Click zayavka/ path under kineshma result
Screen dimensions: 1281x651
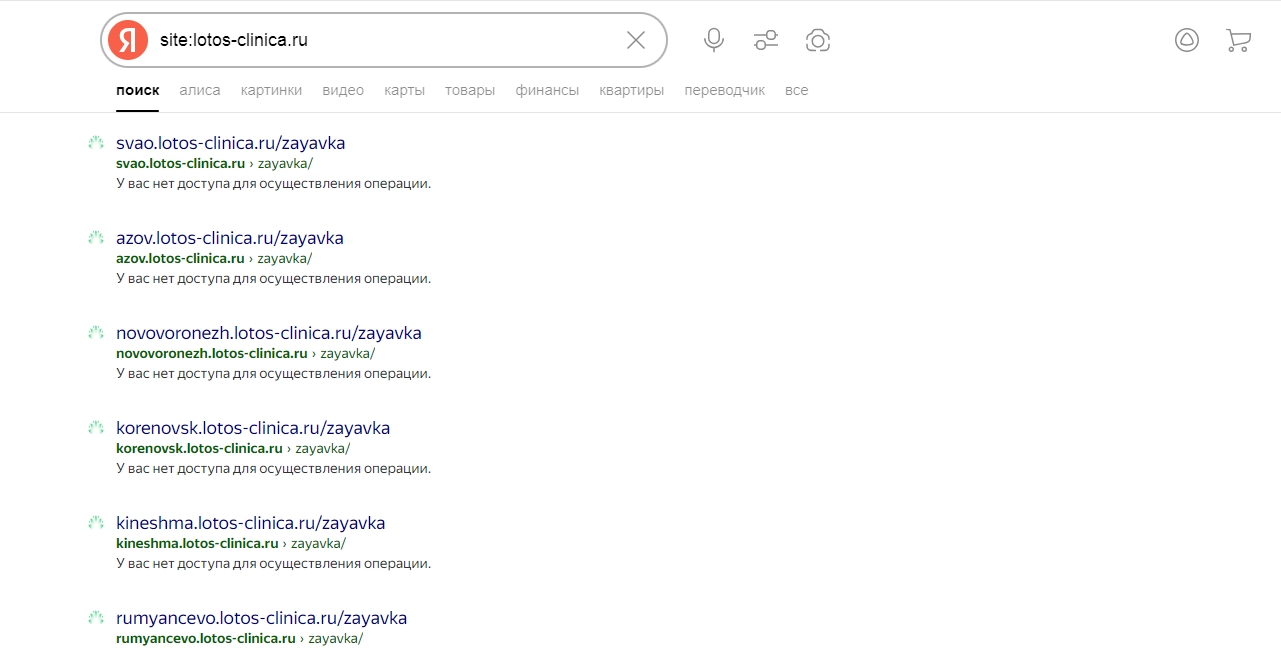pyautogui.click(x=319, y=543)
